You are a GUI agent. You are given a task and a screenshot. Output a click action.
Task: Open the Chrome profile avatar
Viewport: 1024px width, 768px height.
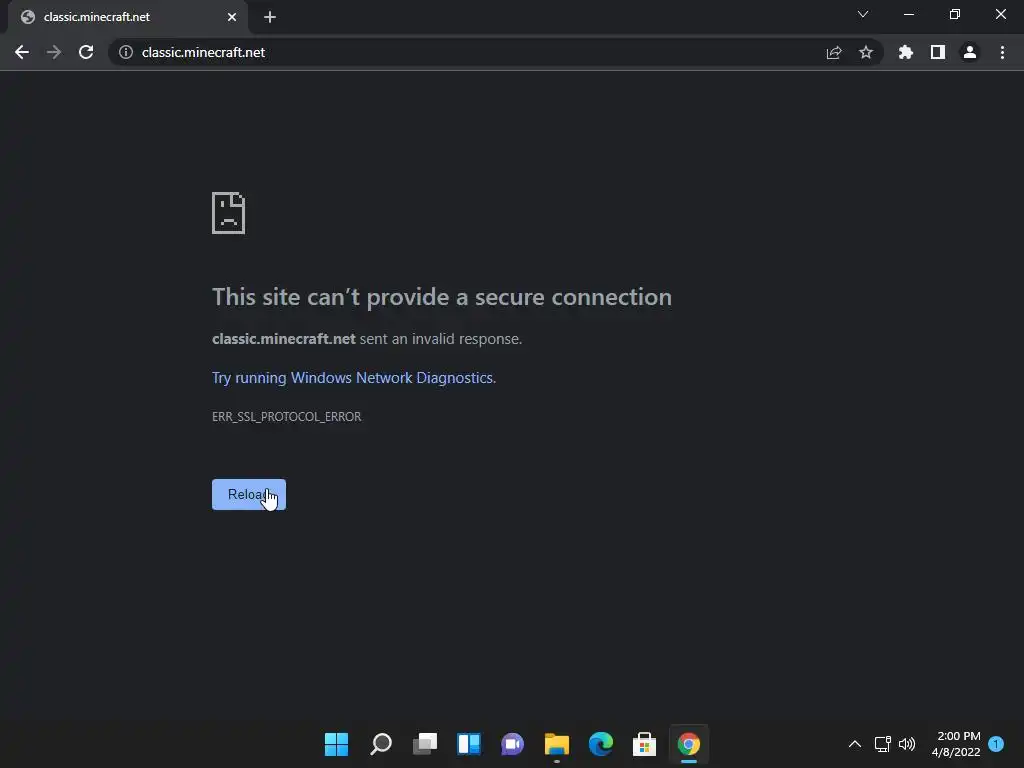pyautogui.click(x=970, y=52)
